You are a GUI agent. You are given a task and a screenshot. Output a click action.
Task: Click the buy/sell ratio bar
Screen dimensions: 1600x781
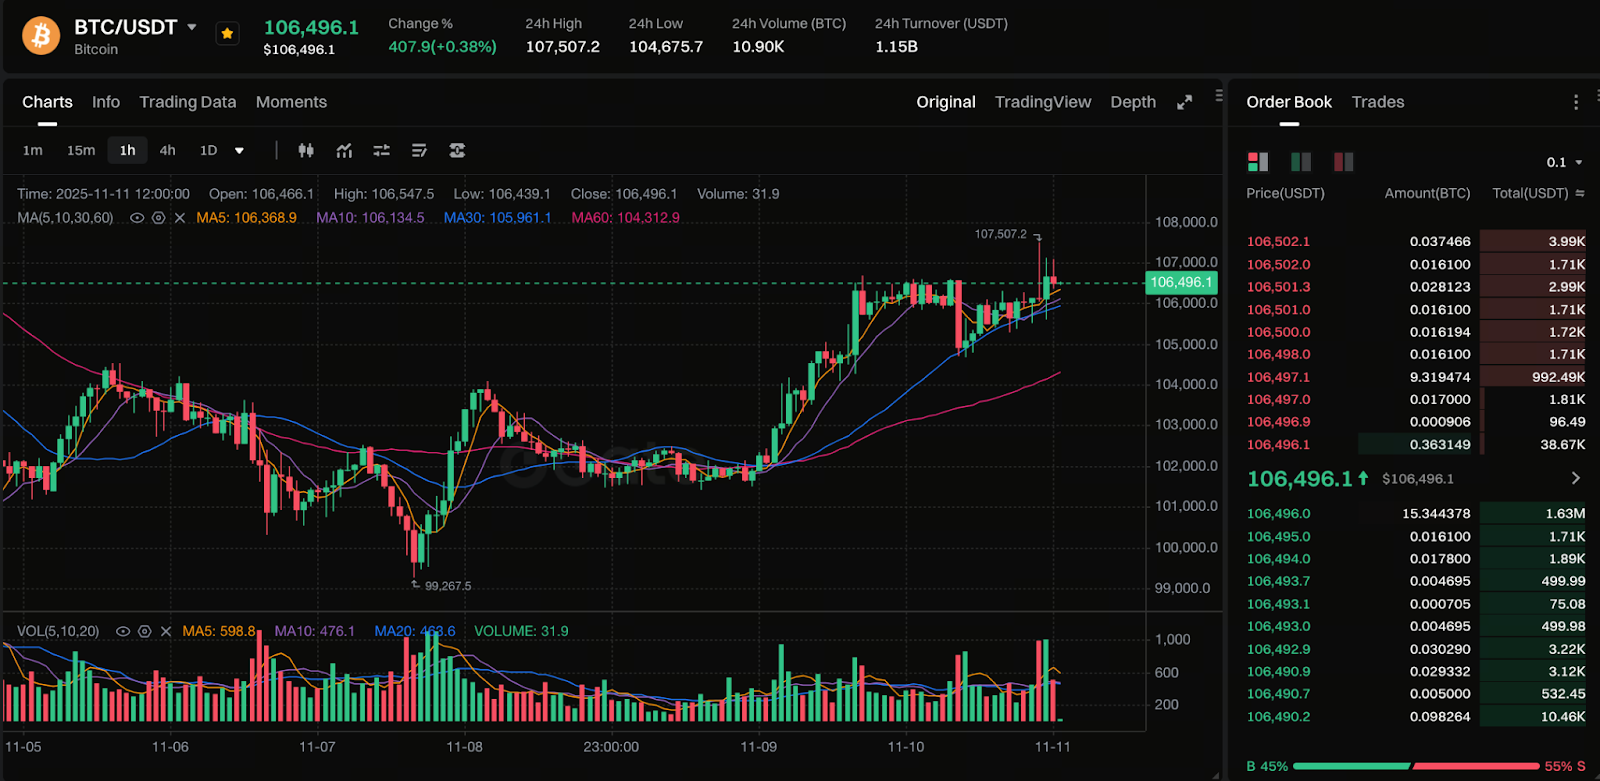(x=1415, y=766)
